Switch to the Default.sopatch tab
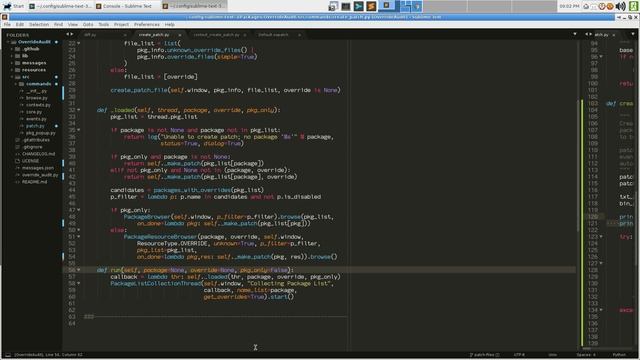Screen dimensions: 640x360 tap(273, 35)
